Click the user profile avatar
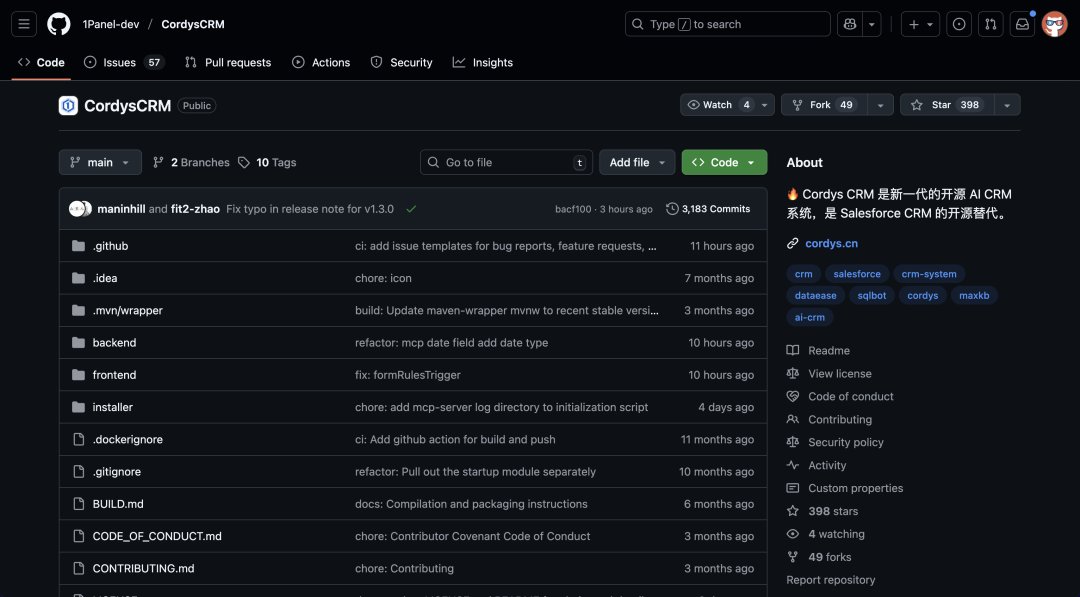The width and height of the screenshot is (1080, 597). tap(1054, 24)
